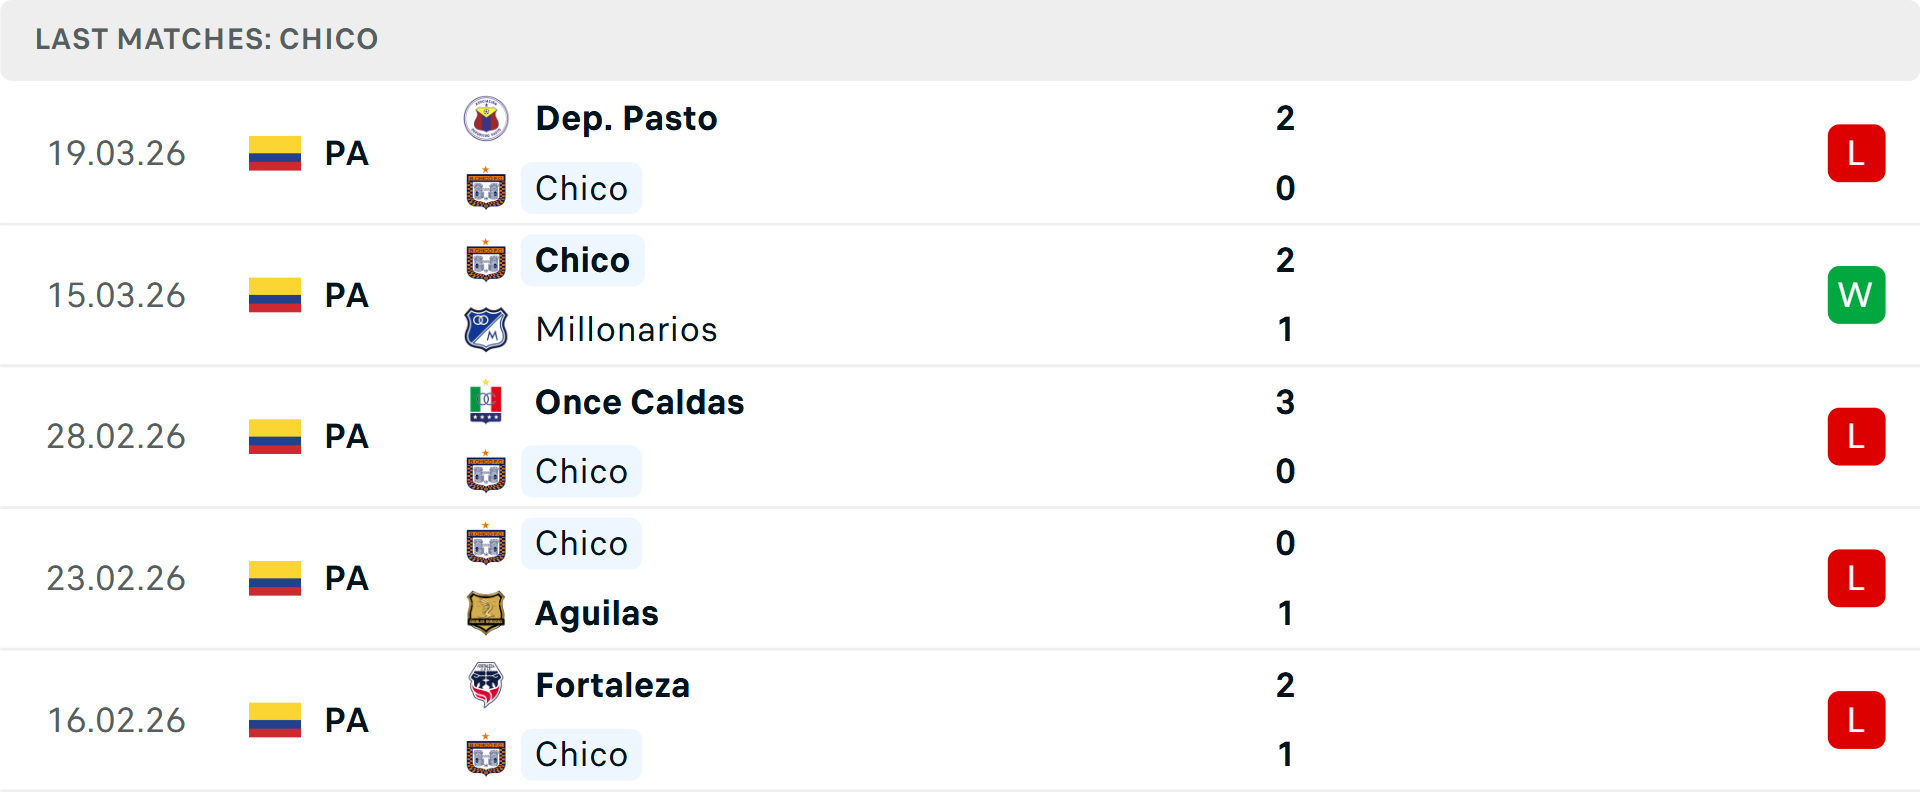Open the Millonarios team link
This screenshot has width=1920, height=792.
(x=626, y=329)
